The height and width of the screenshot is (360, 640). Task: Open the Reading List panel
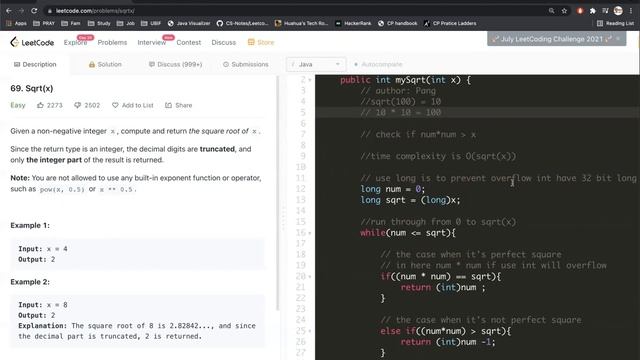[x=616, y=23]
